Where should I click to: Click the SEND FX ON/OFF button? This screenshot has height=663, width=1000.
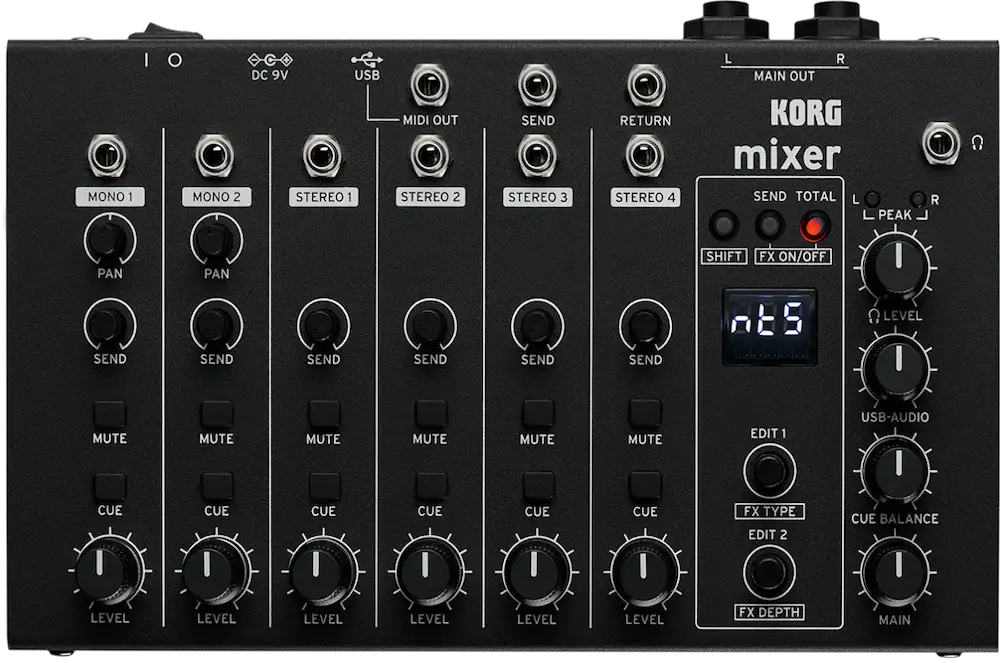click(769, 226)
